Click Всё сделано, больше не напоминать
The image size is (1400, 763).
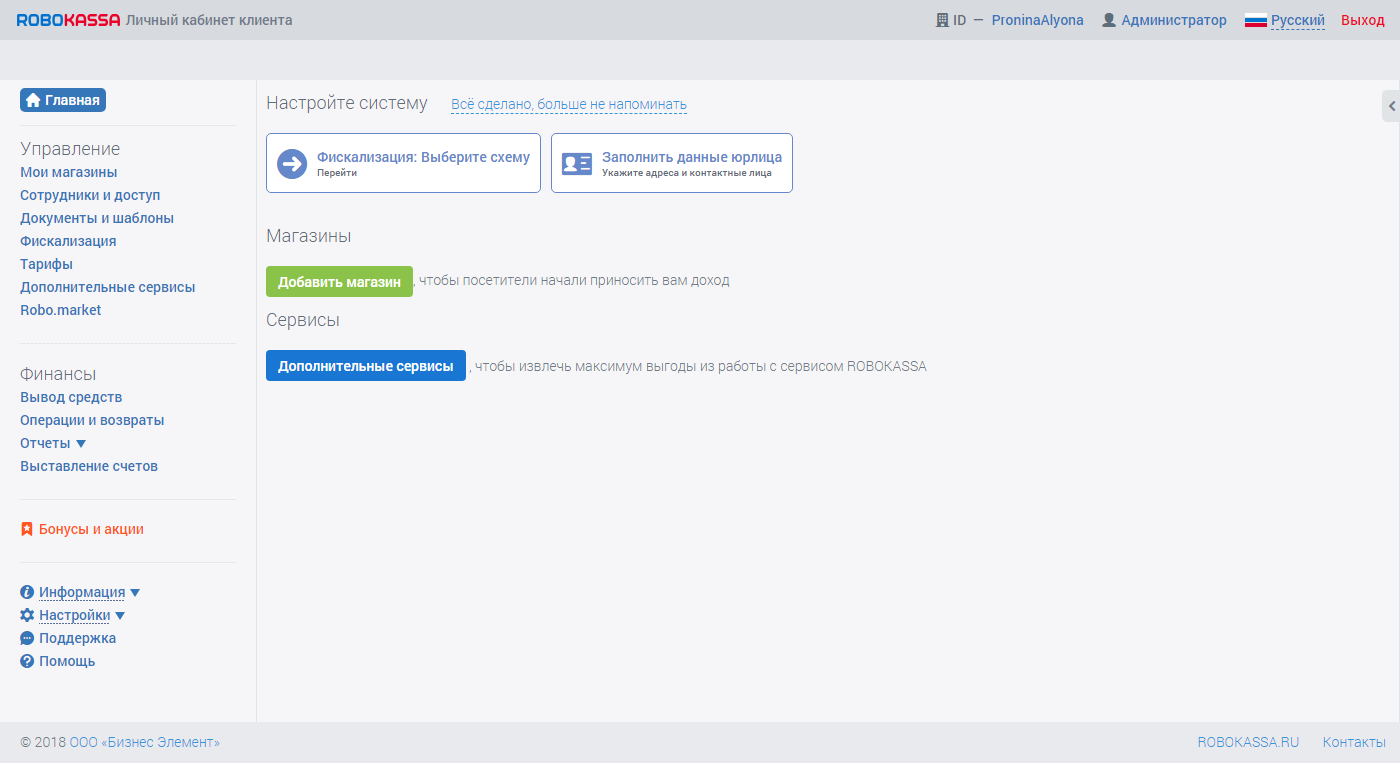click(x=569, y=104)
